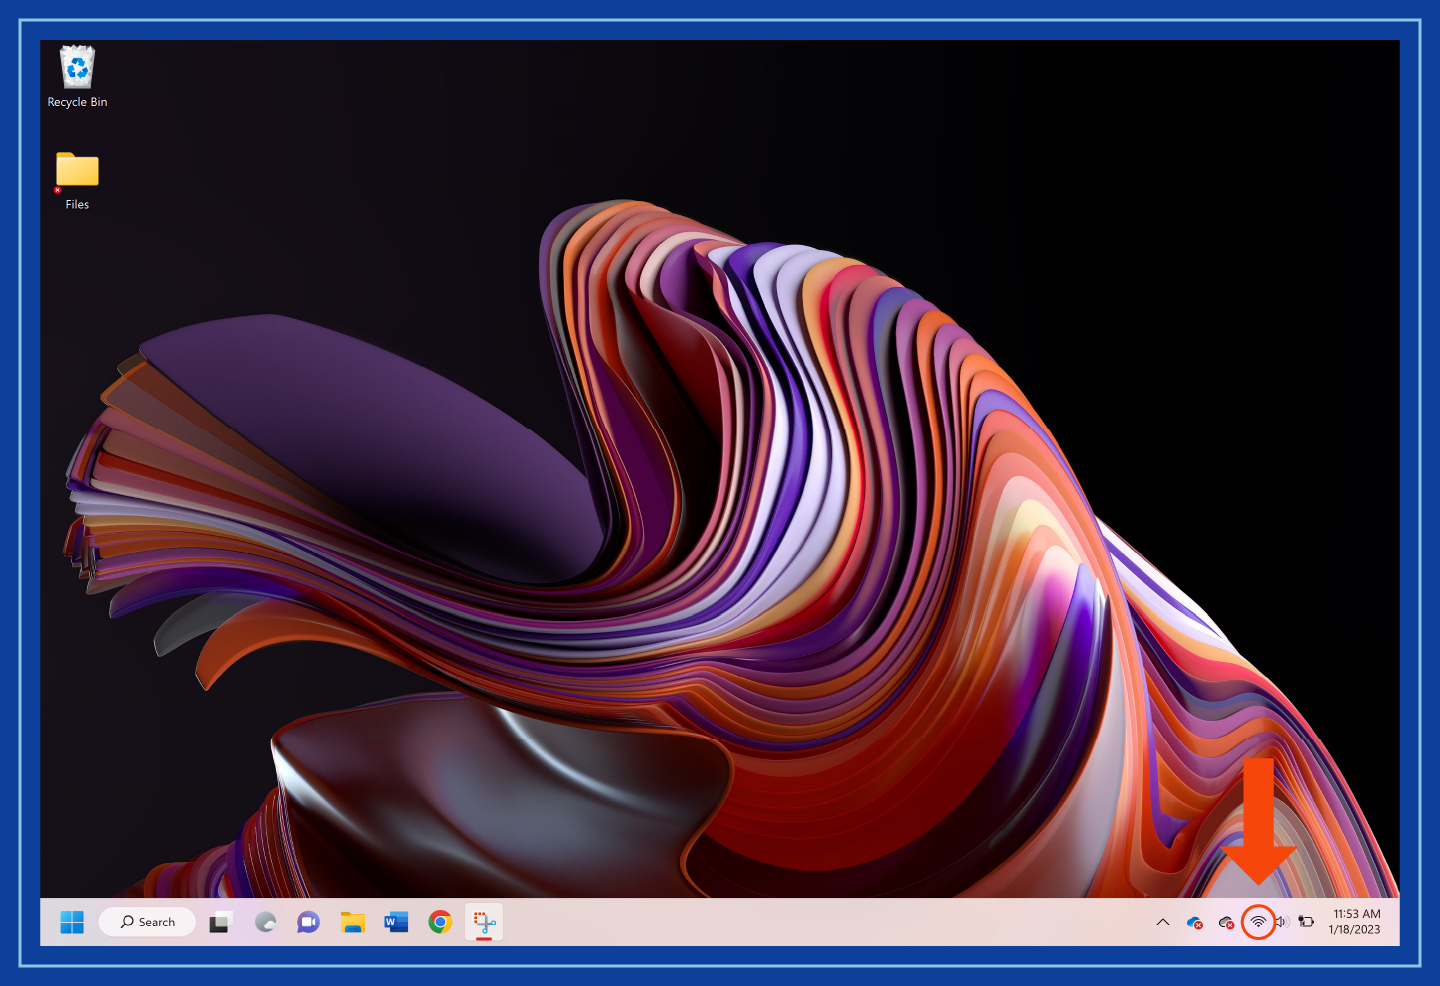This screenshot has width=1440, height=986.
Task: Click the blue OneDrive cloud tray icon
Action: tap(1194, 922)
